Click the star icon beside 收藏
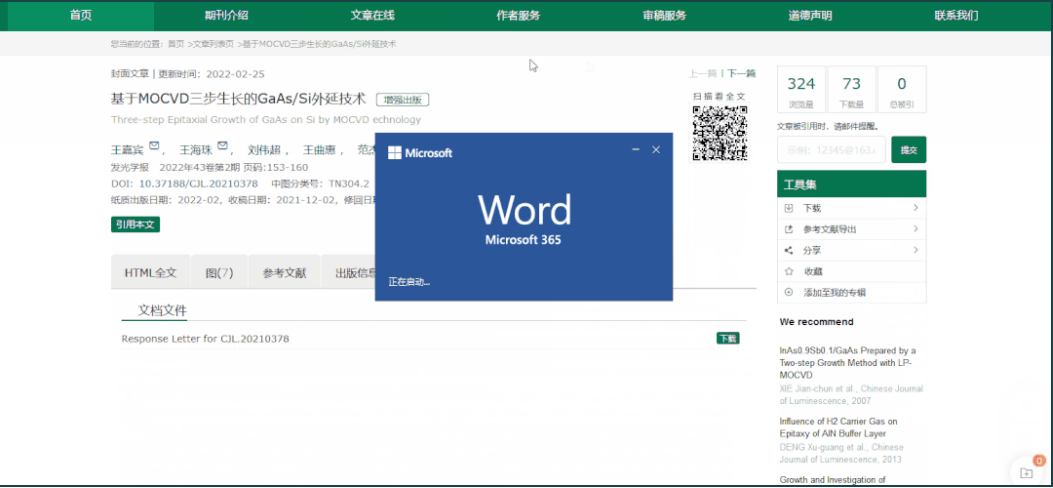 click(x=789, y=271)
